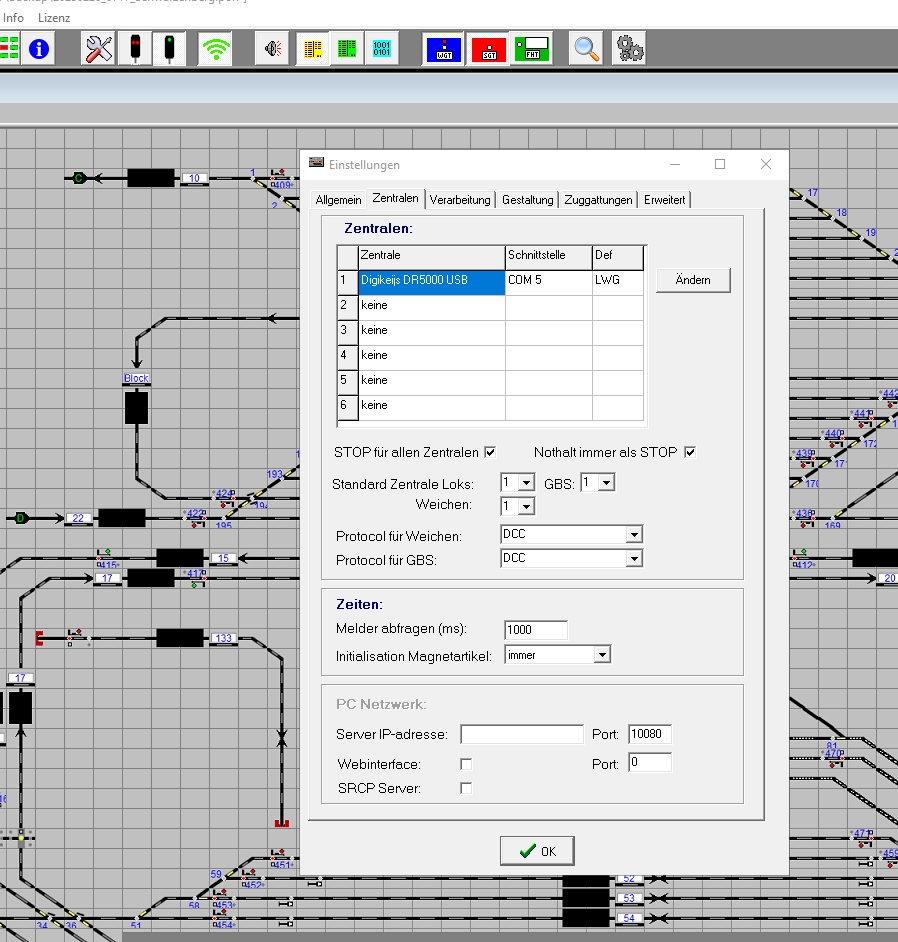Open the wrench and screwdriver tools icon

click(99, 49)
